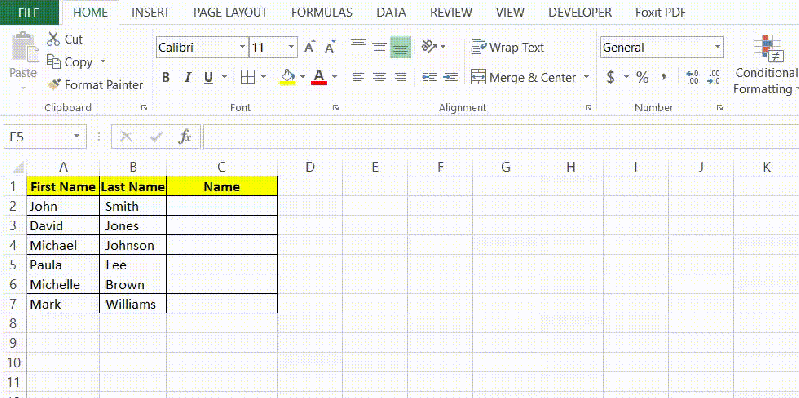This screenshot has width=799, height=398.
Task: Enable Wrap Text
Action: 508,47
